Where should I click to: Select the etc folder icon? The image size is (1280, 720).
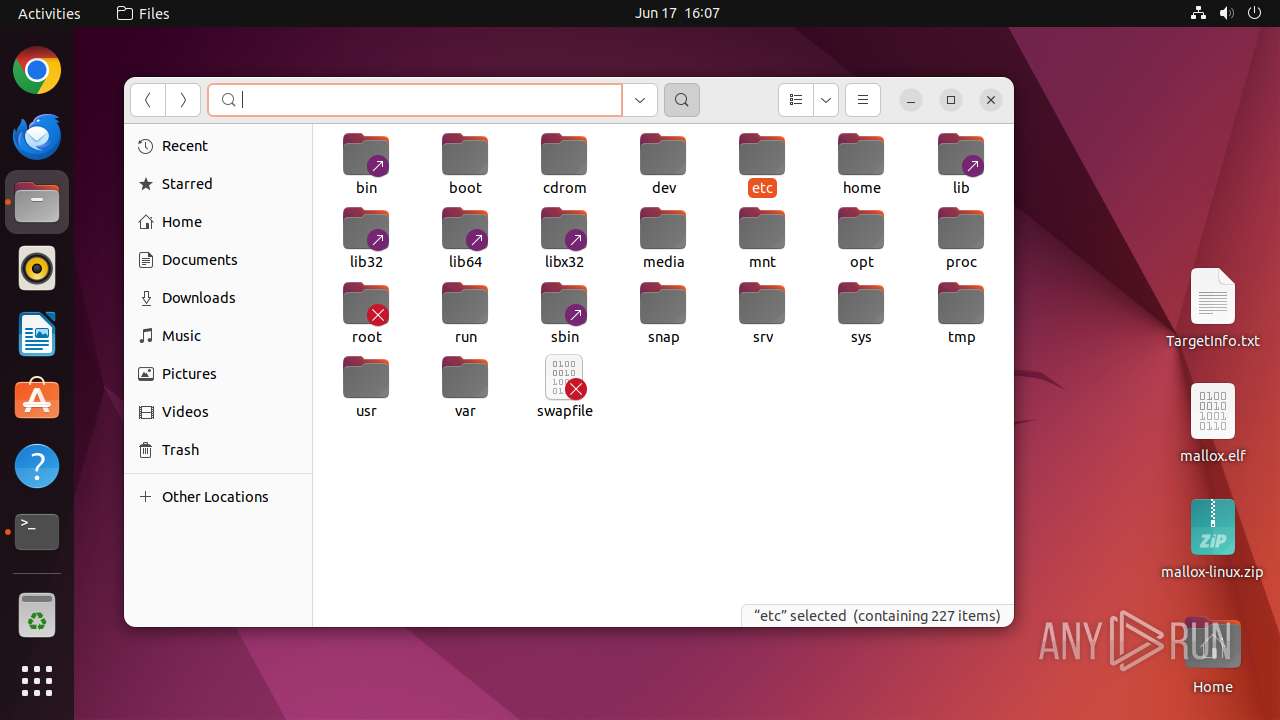click(762, 155)
